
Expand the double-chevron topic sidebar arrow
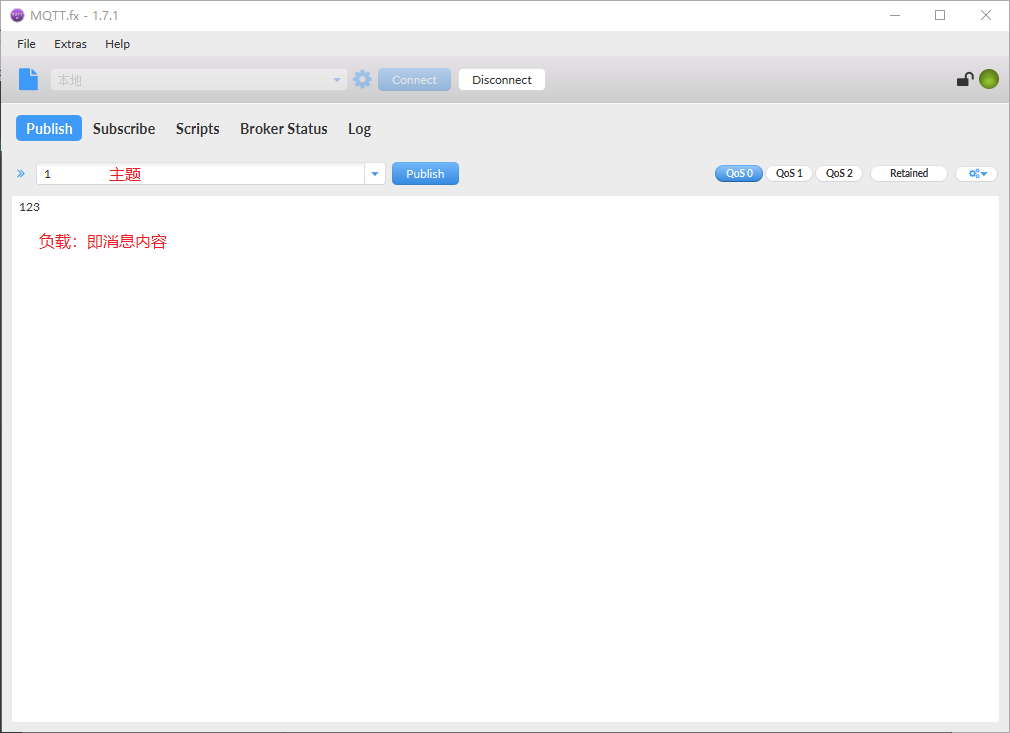[x=21, y=173]
